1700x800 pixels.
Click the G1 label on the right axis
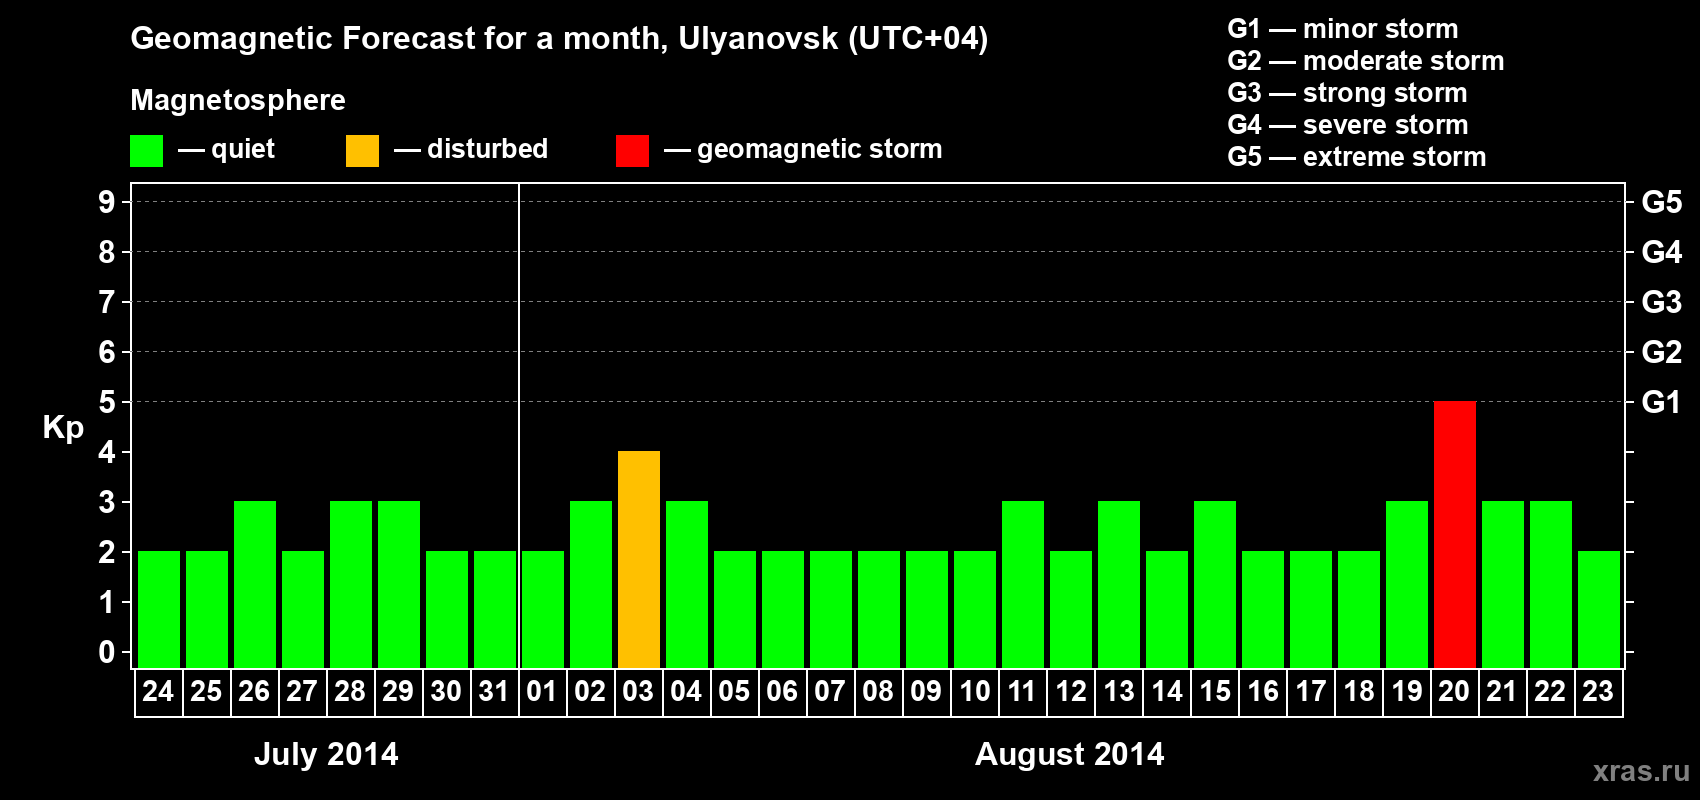pos(1661,402)
